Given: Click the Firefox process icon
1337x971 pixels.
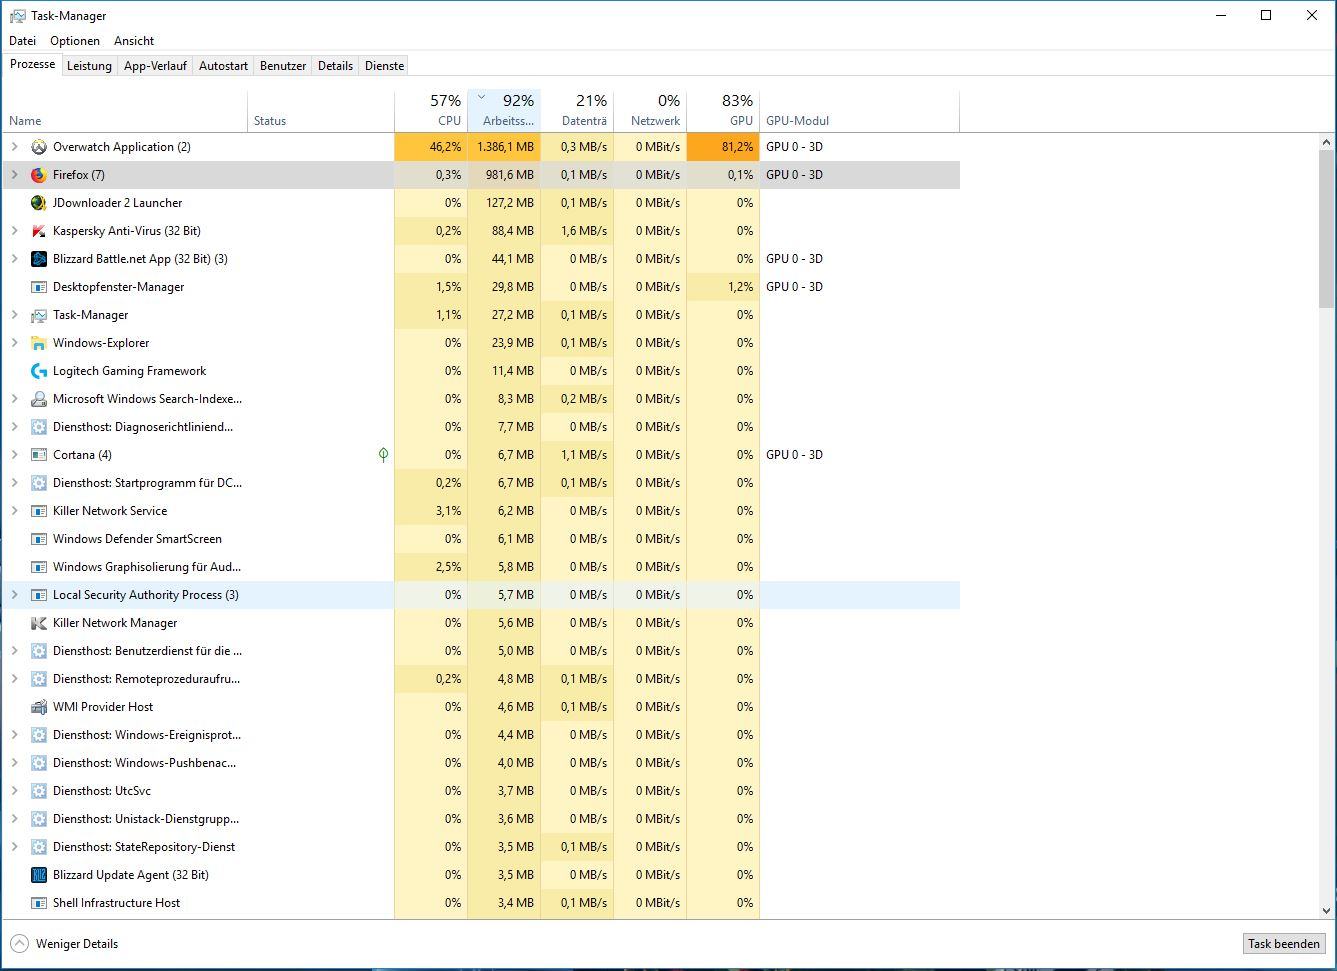Looking at the screenshot, I should 38,175.
